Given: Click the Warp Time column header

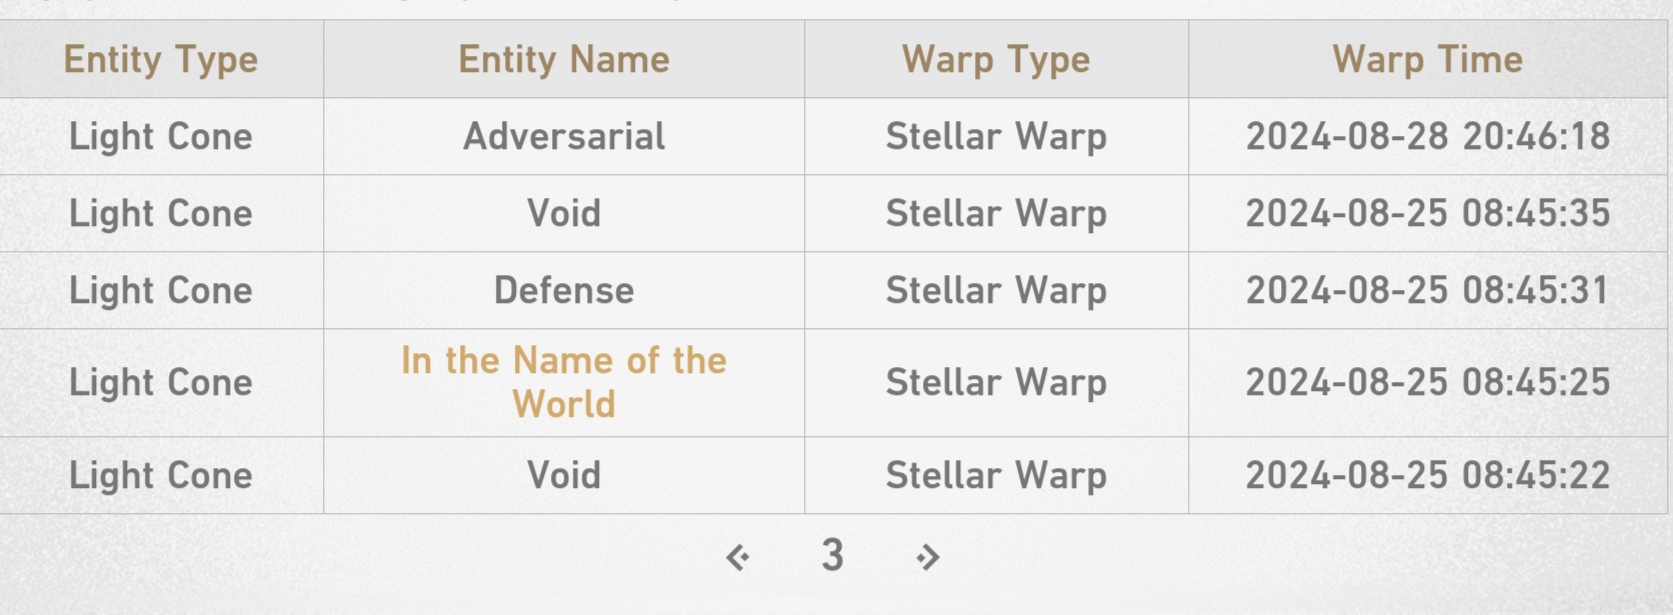Looking at the screenshot, I should 1427,60.
